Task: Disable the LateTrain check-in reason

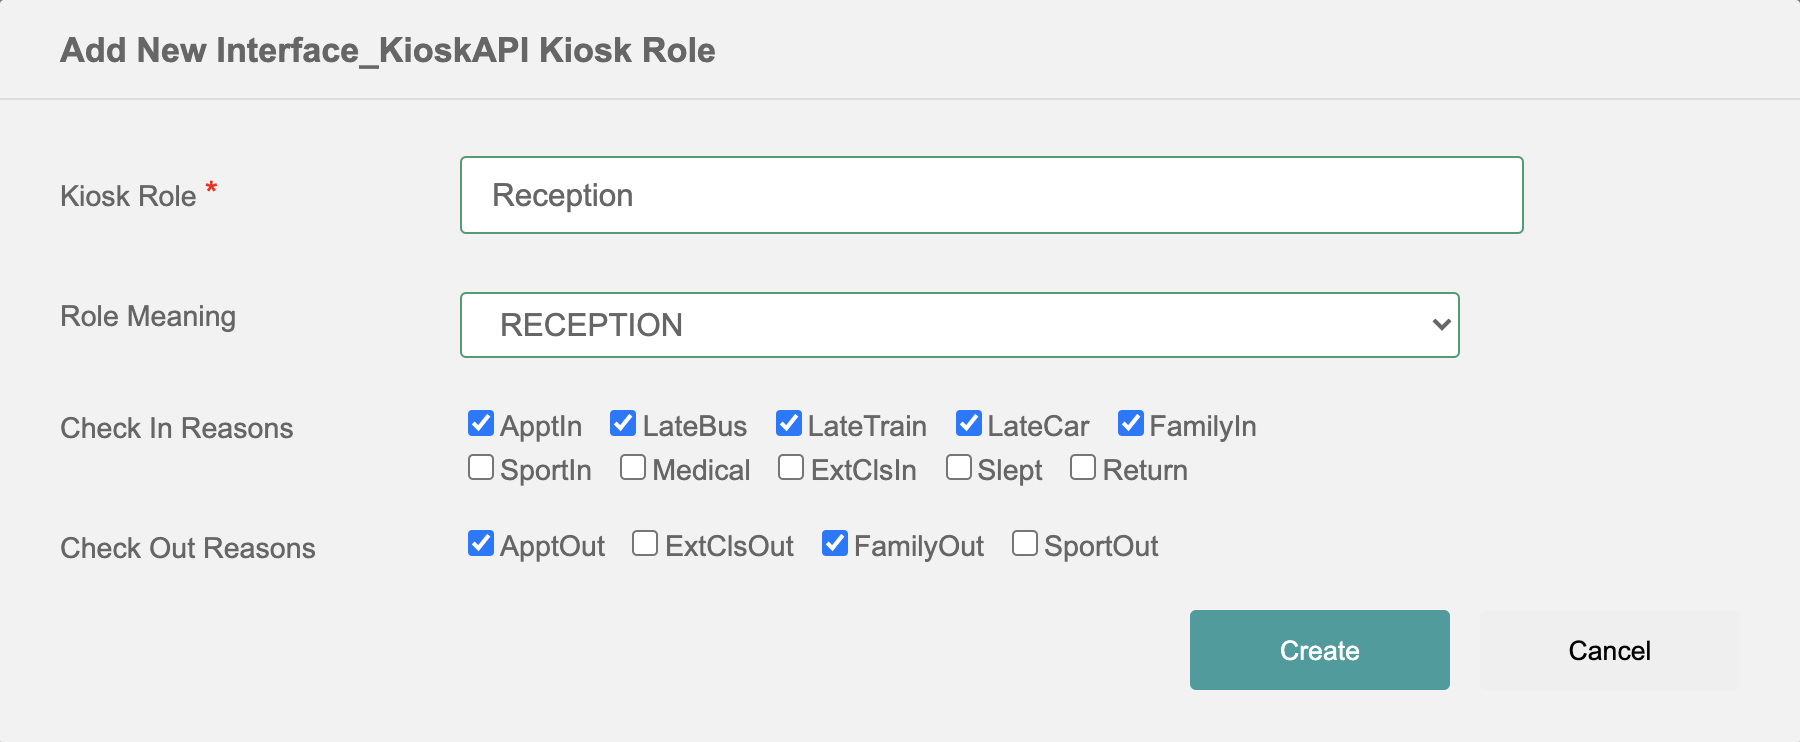Action: point(789,424)
